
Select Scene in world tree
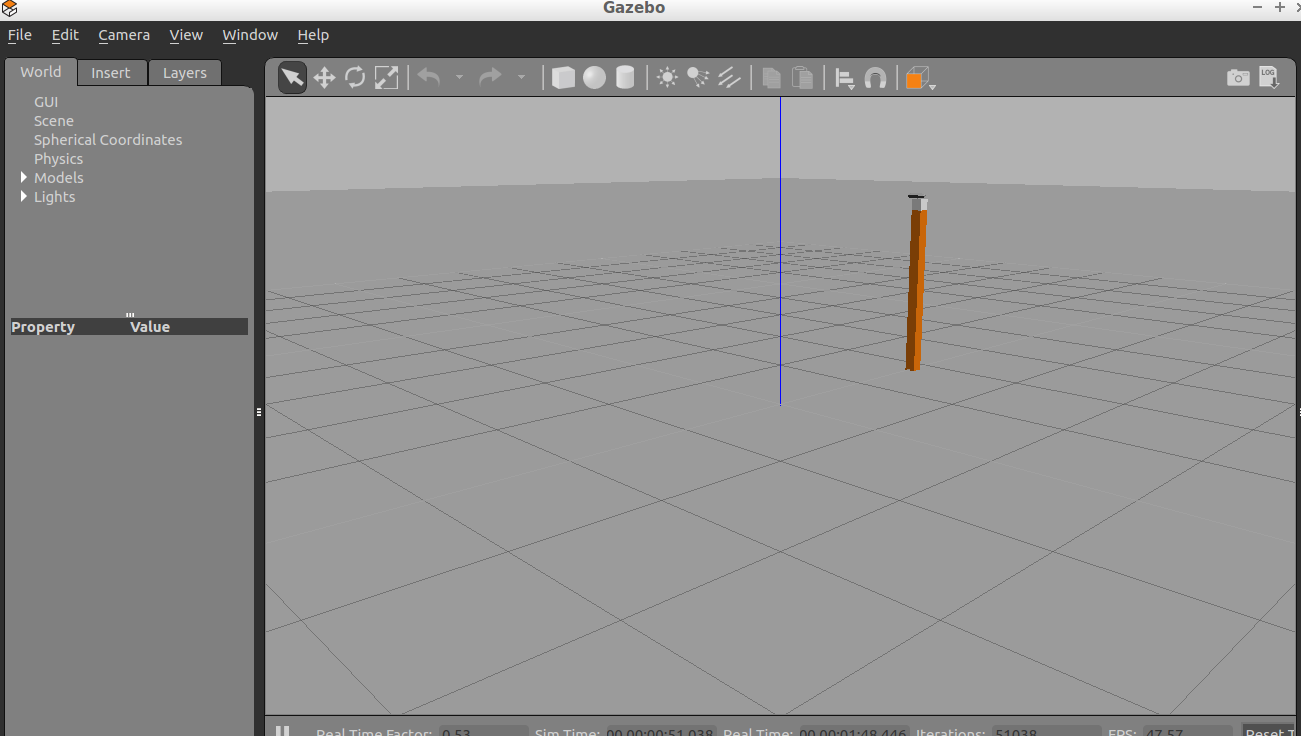(54, 121)
